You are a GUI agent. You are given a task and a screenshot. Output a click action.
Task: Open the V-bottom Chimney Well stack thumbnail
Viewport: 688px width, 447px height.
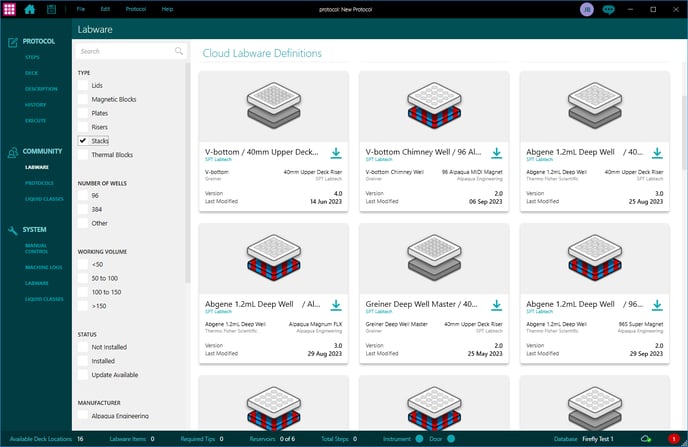434,106
